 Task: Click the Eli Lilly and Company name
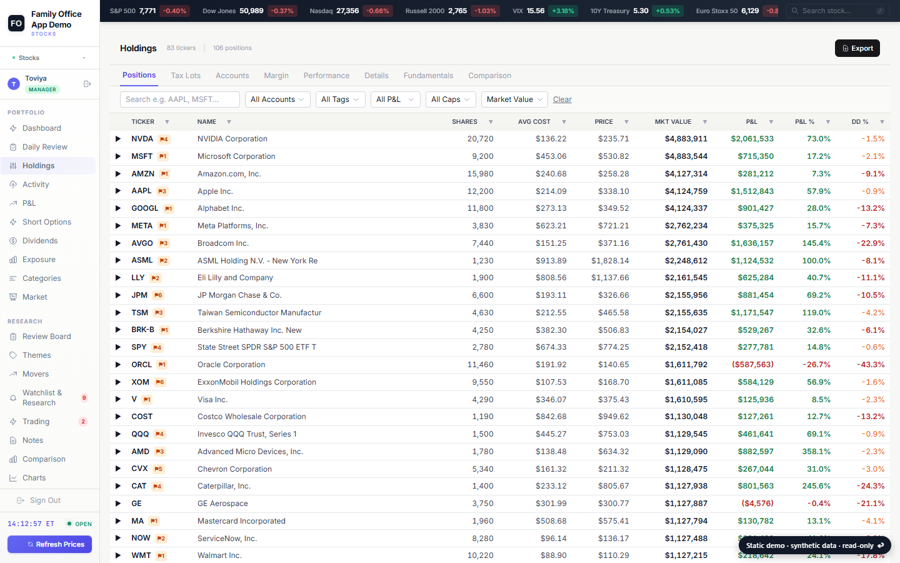pos(235,278)
